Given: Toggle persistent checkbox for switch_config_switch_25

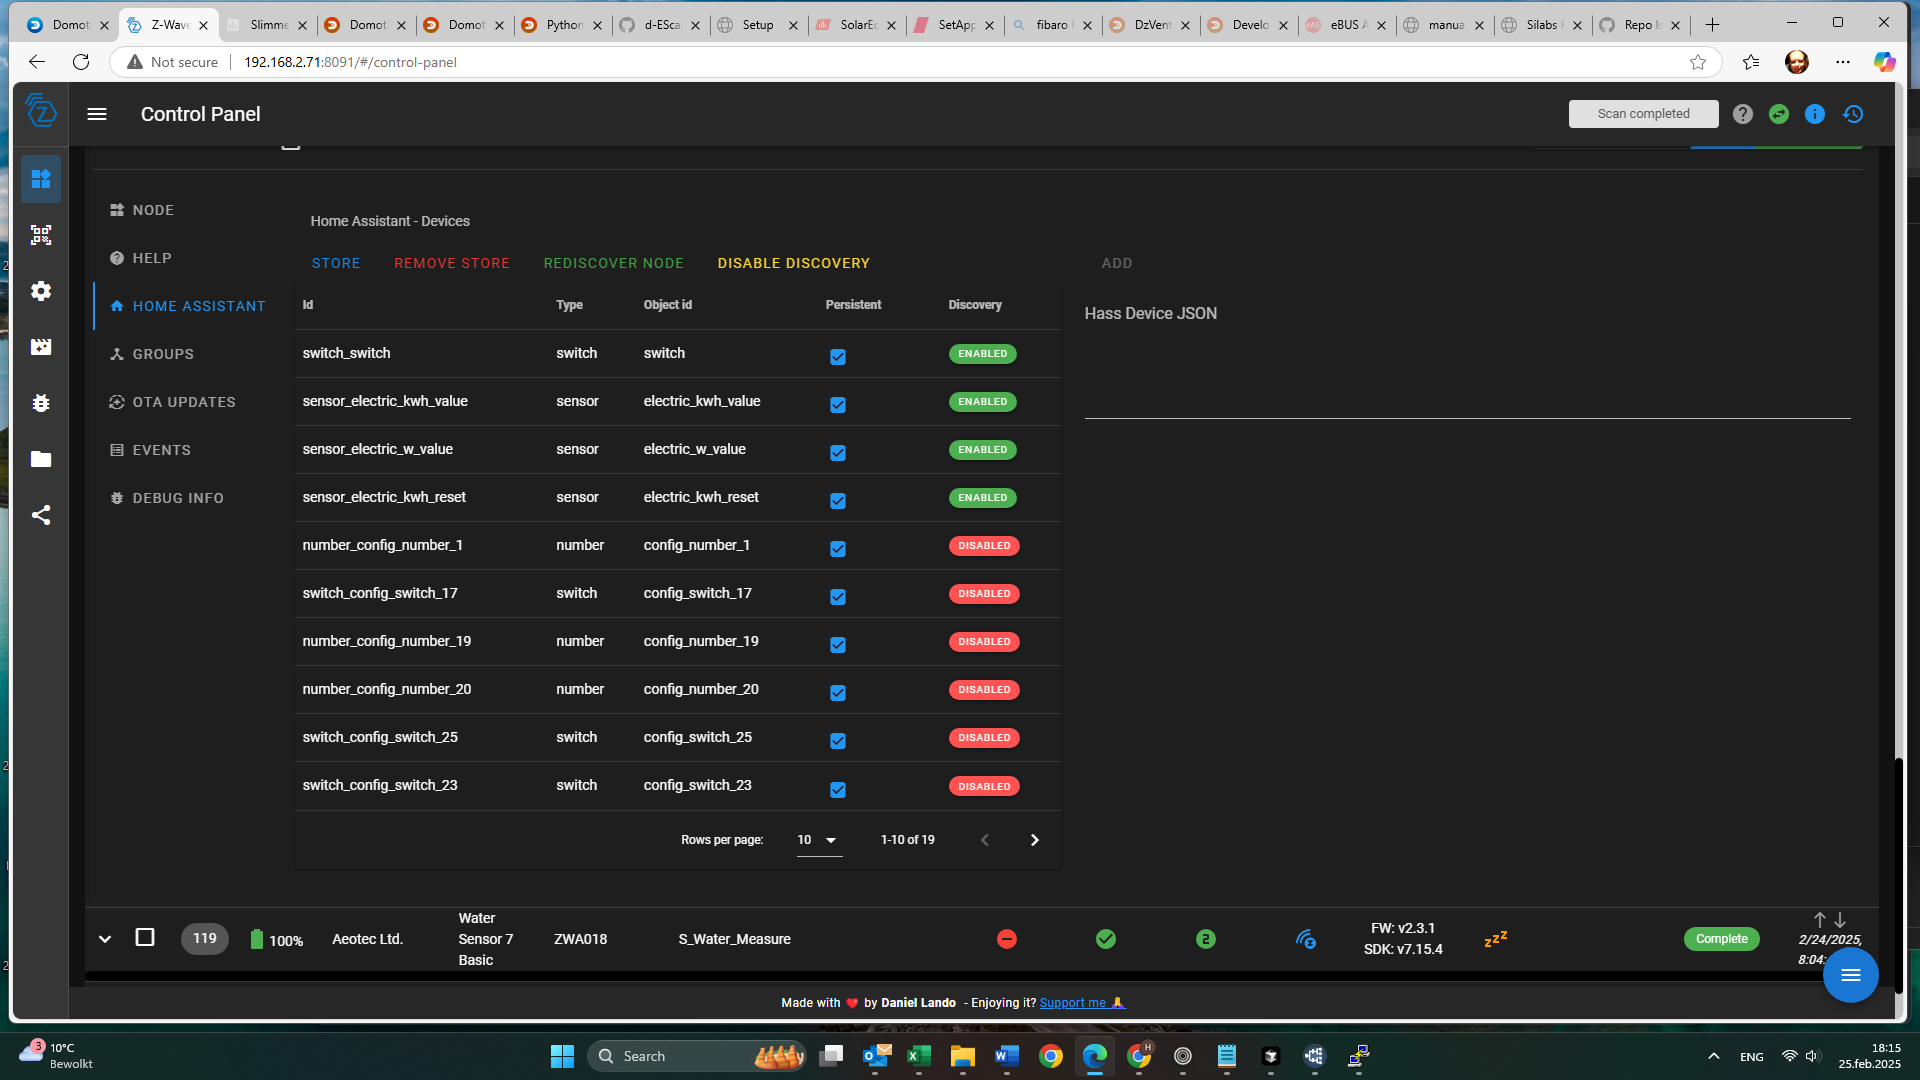Looking at the screenshot, I should (x=838, y=741).
